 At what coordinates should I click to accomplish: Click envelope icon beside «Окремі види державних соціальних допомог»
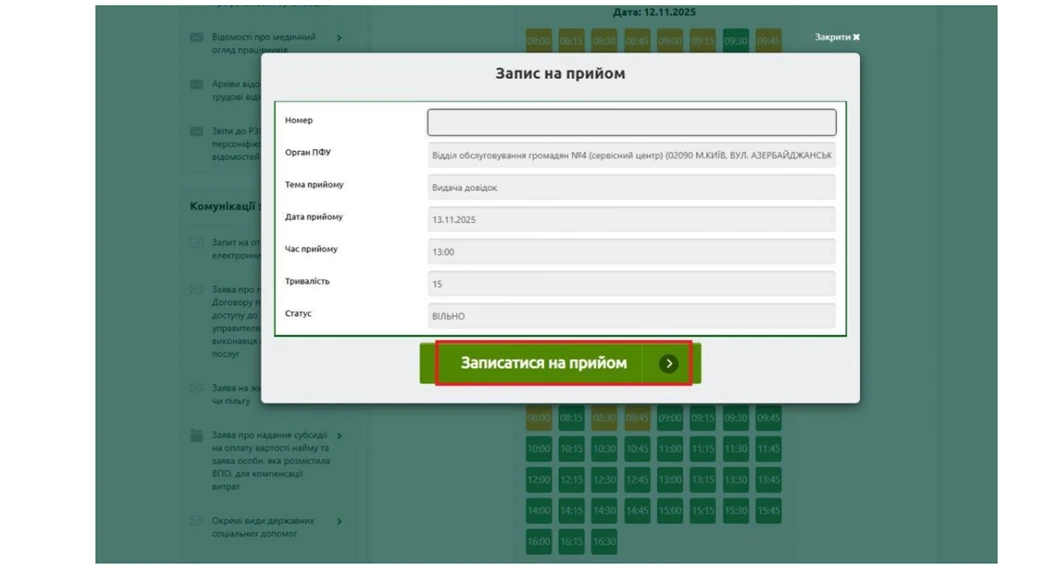tap(197, 521)
